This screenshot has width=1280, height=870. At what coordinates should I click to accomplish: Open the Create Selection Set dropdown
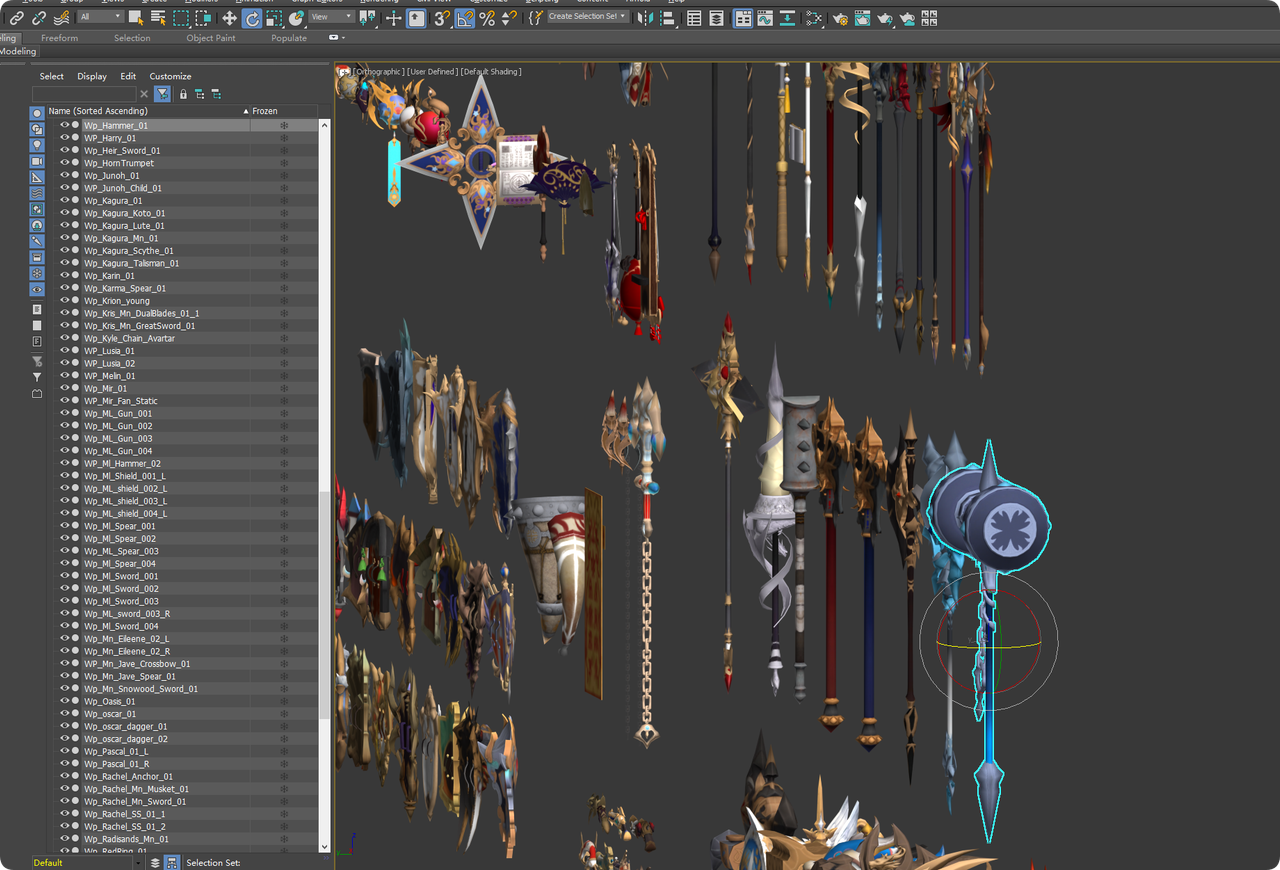[588, 17]
